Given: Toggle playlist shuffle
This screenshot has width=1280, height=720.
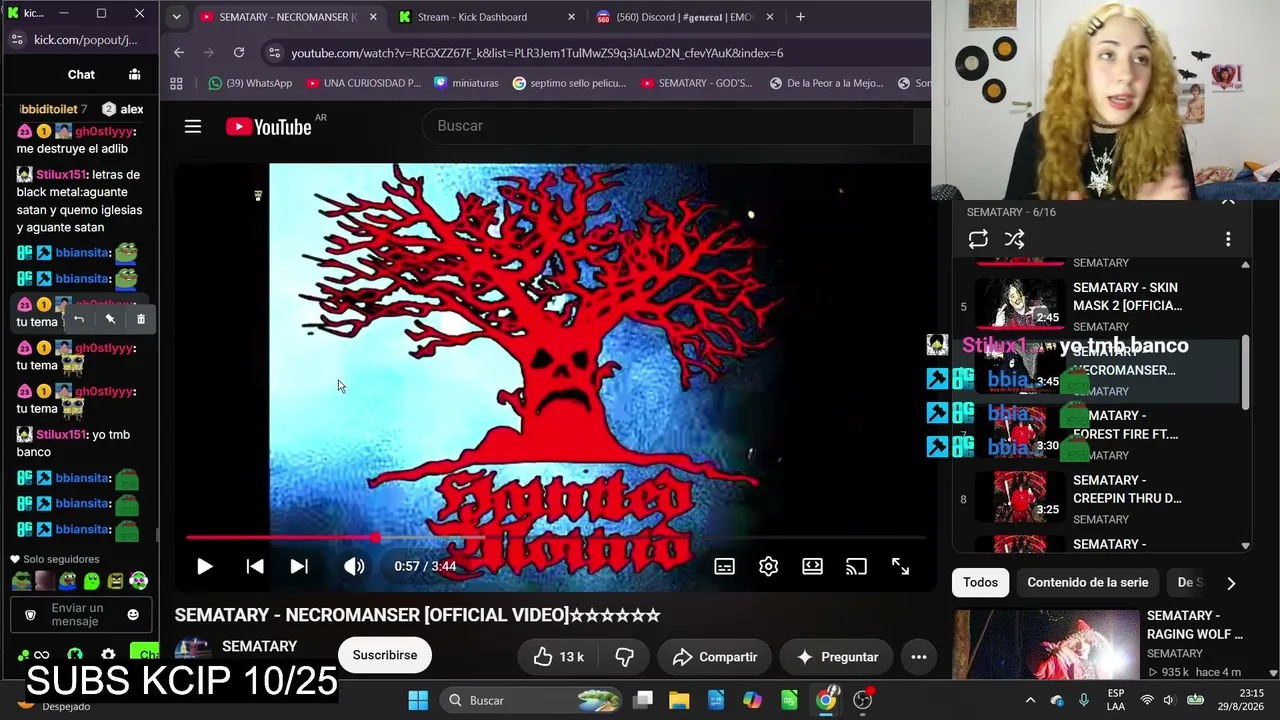Looking at the screenshot, I should [x=1014, y=239].
